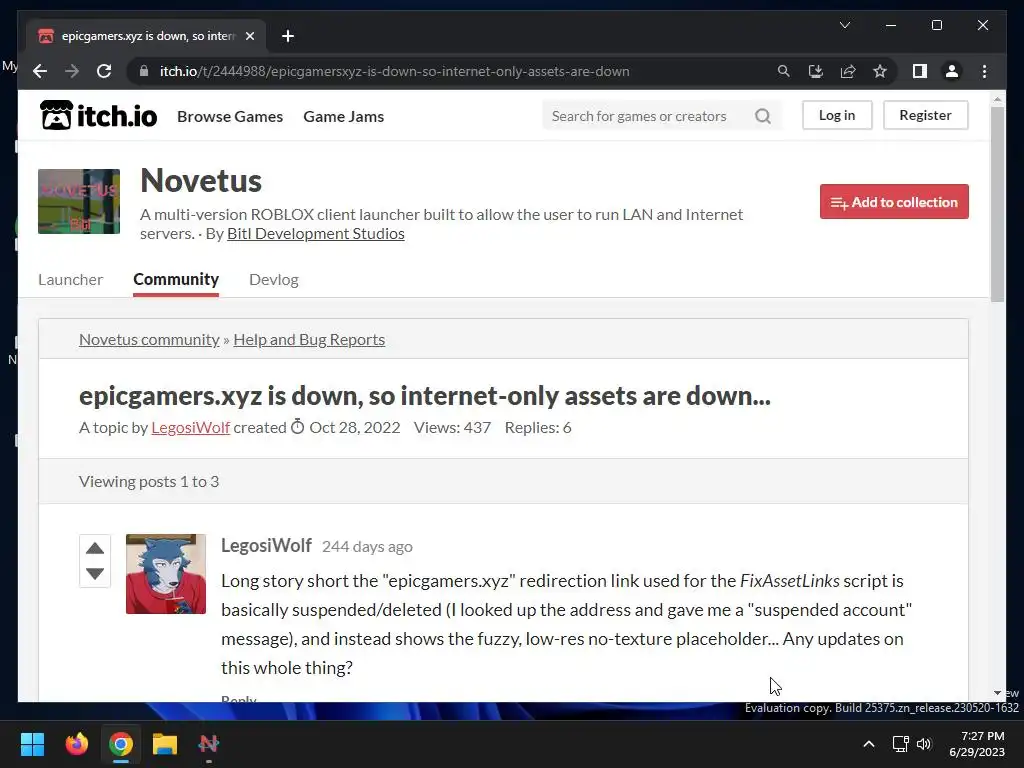Click the network icon in system tray
The width and height of the screenshot is (1024, 768).
[901, 744]
